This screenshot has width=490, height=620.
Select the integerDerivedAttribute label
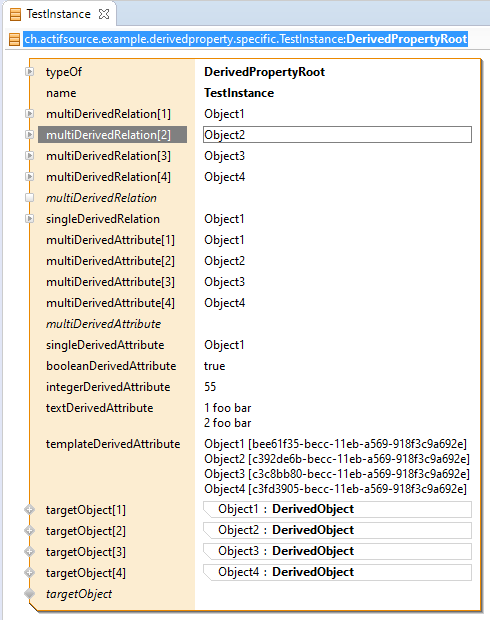tap(108, 387)
